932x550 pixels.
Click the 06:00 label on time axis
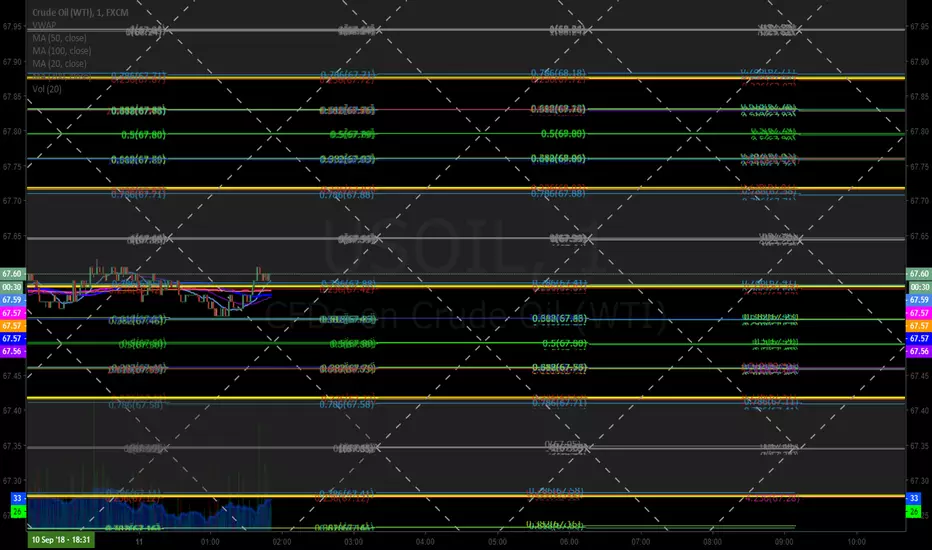[x=569, y=542]
